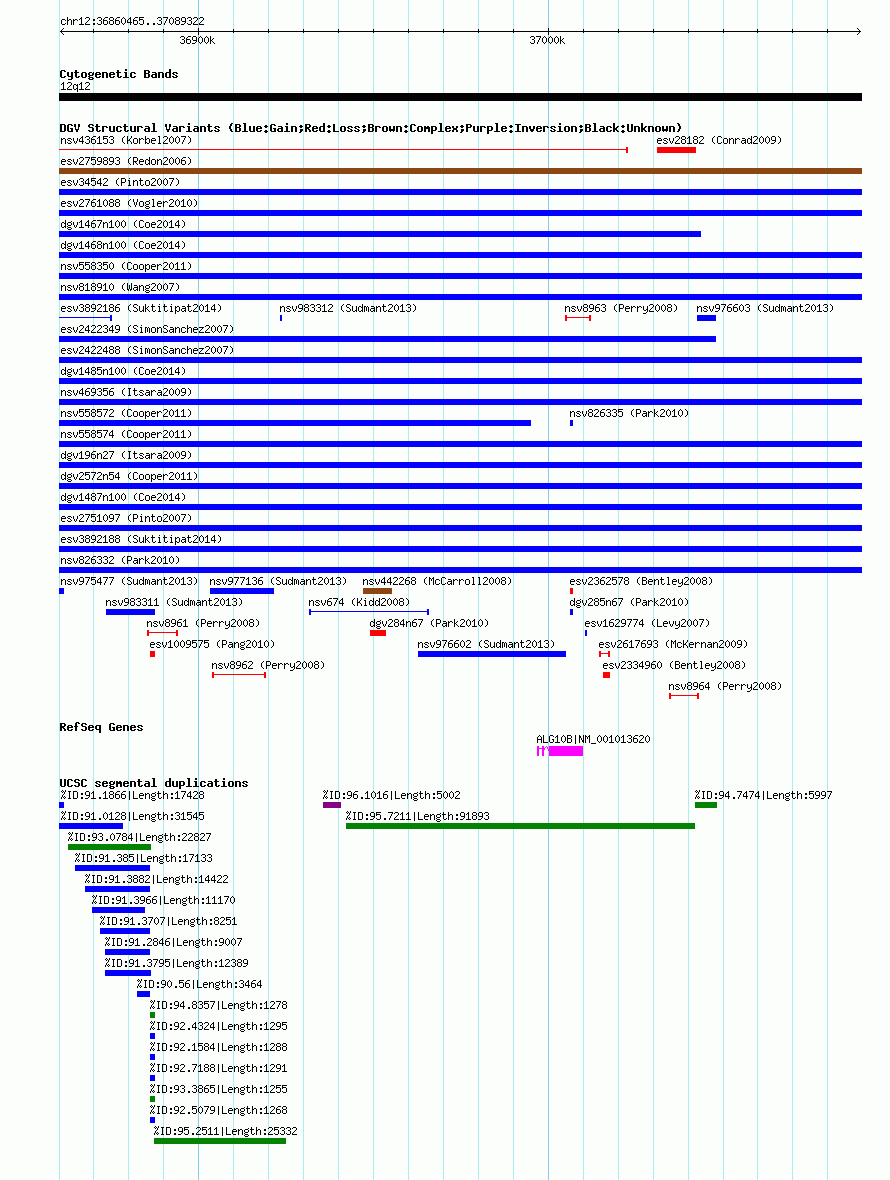Screen dimensions: 890x1180
Task: Click %ID:91.0128|Length:31545 label
Action: [x=132, y=817]
